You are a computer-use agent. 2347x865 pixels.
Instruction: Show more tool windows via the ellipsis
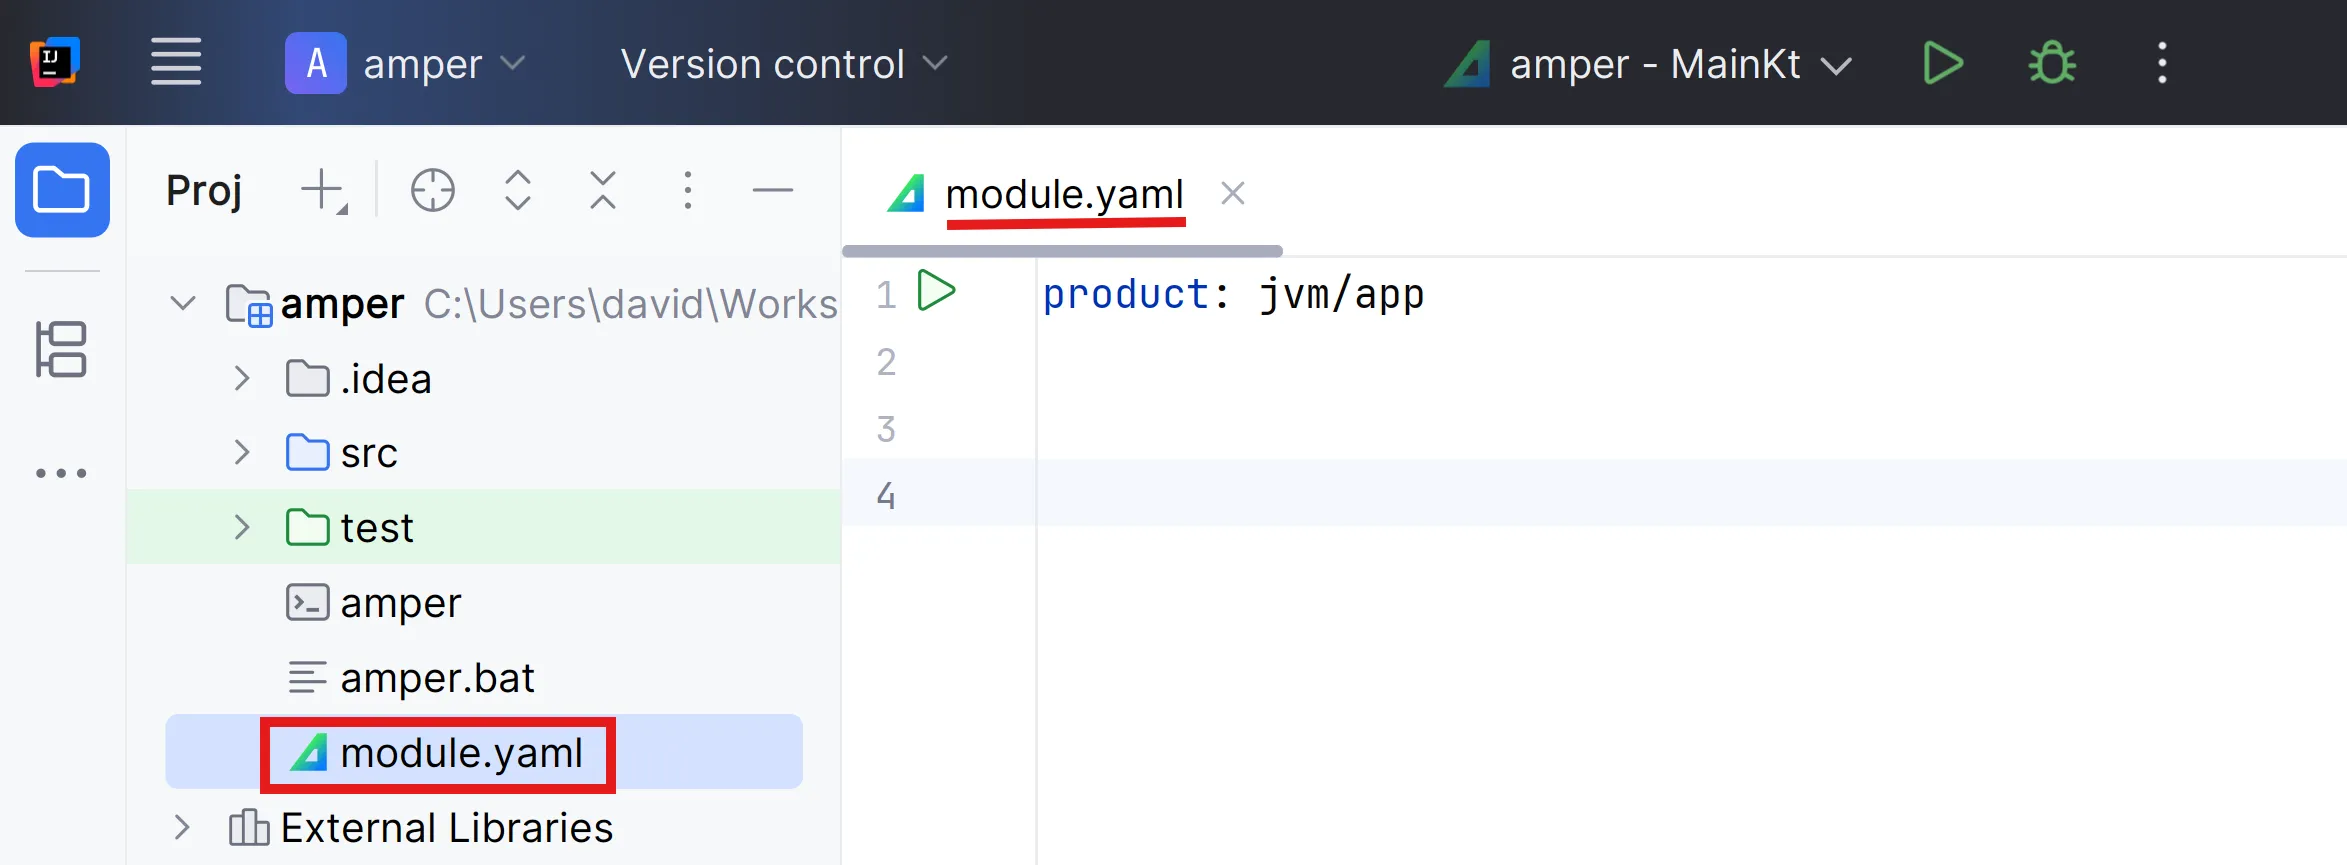click(x=62, y=473)
